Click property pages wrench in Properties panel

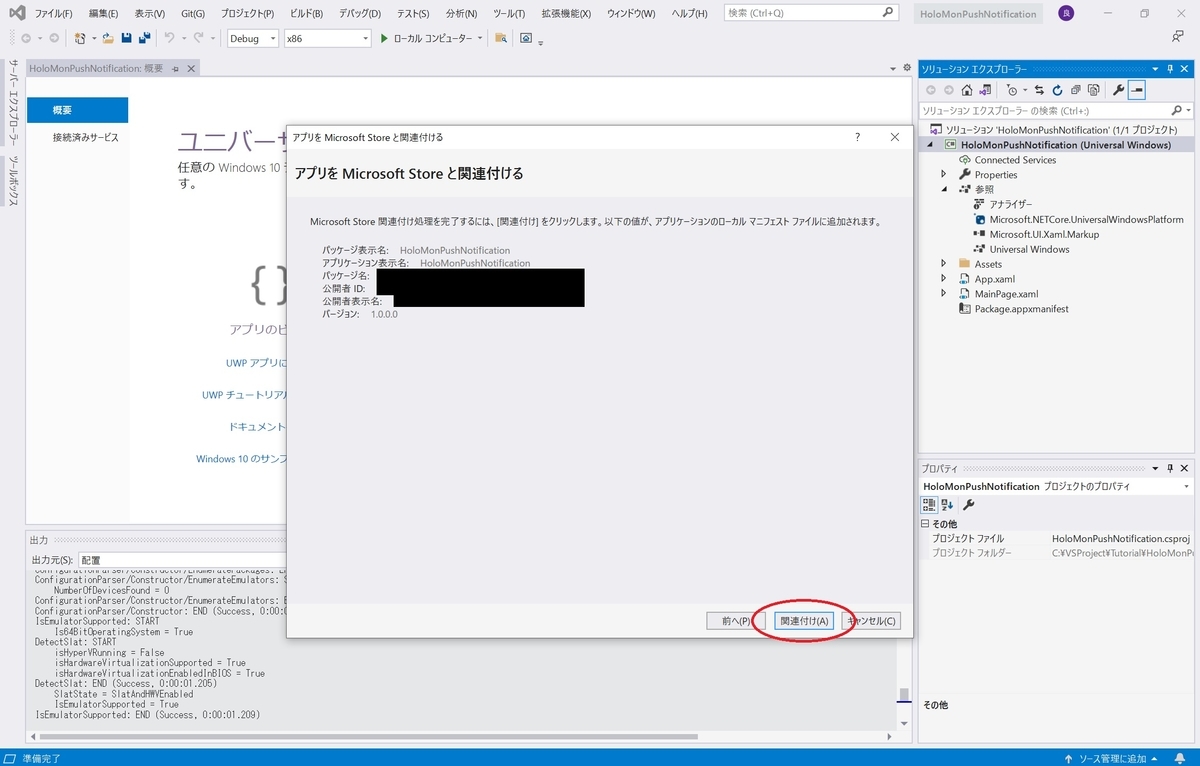pyautogui.click(x=968, y=505)
